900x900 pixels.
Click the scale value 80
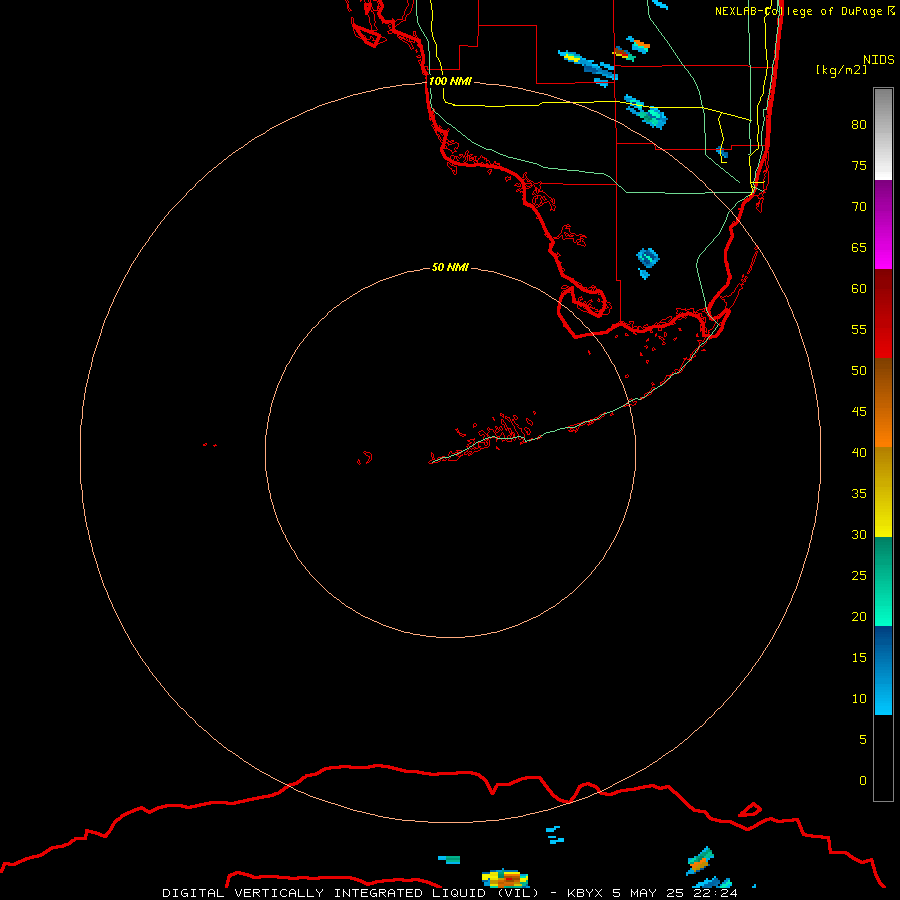pyautogui.click(x=859, y=125)
